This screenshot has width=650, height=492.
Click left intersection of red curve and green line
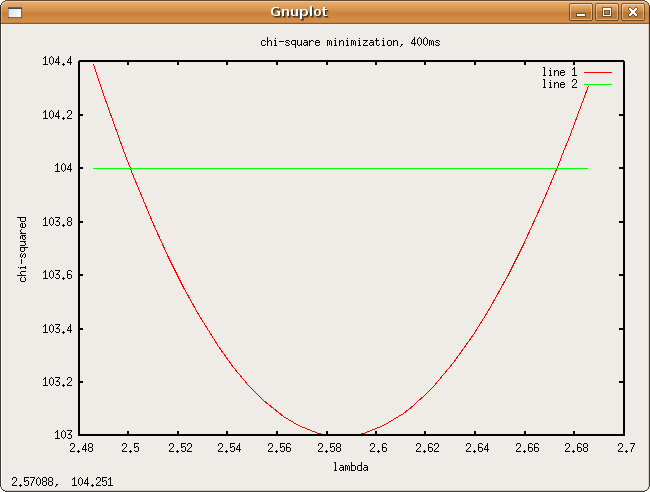130,168
